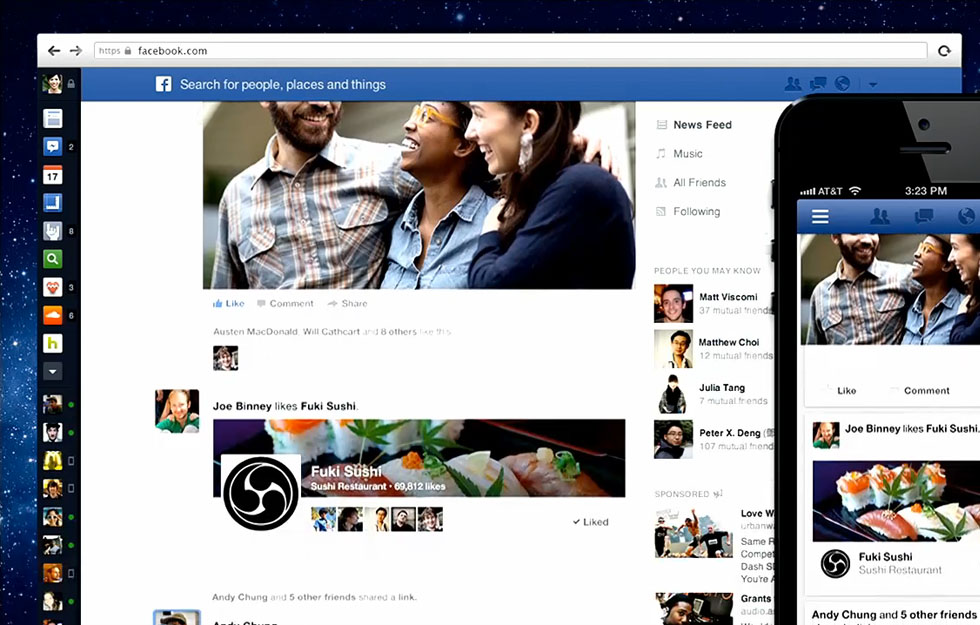Open friend requests icon in Facebook toolbar
This screenshot has height=625, width=980.
(x=793, y=83)
